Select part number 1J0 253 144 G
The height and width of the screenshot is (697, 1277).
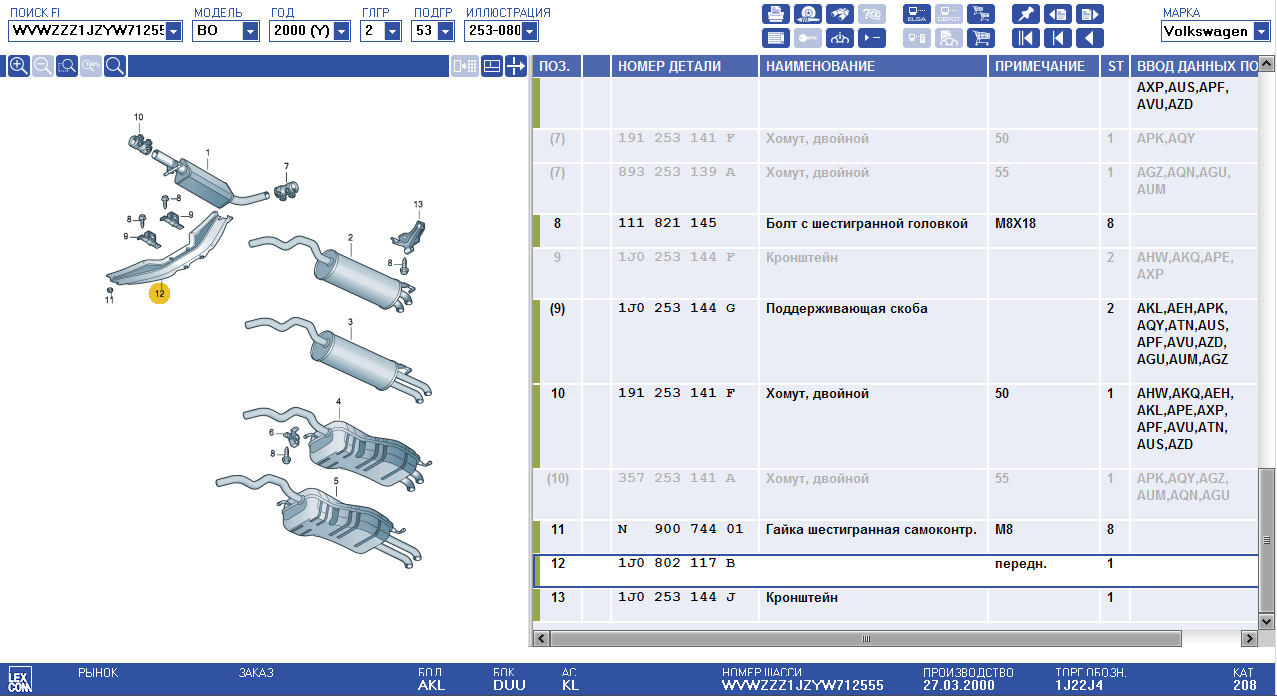[x=676, y=308]
